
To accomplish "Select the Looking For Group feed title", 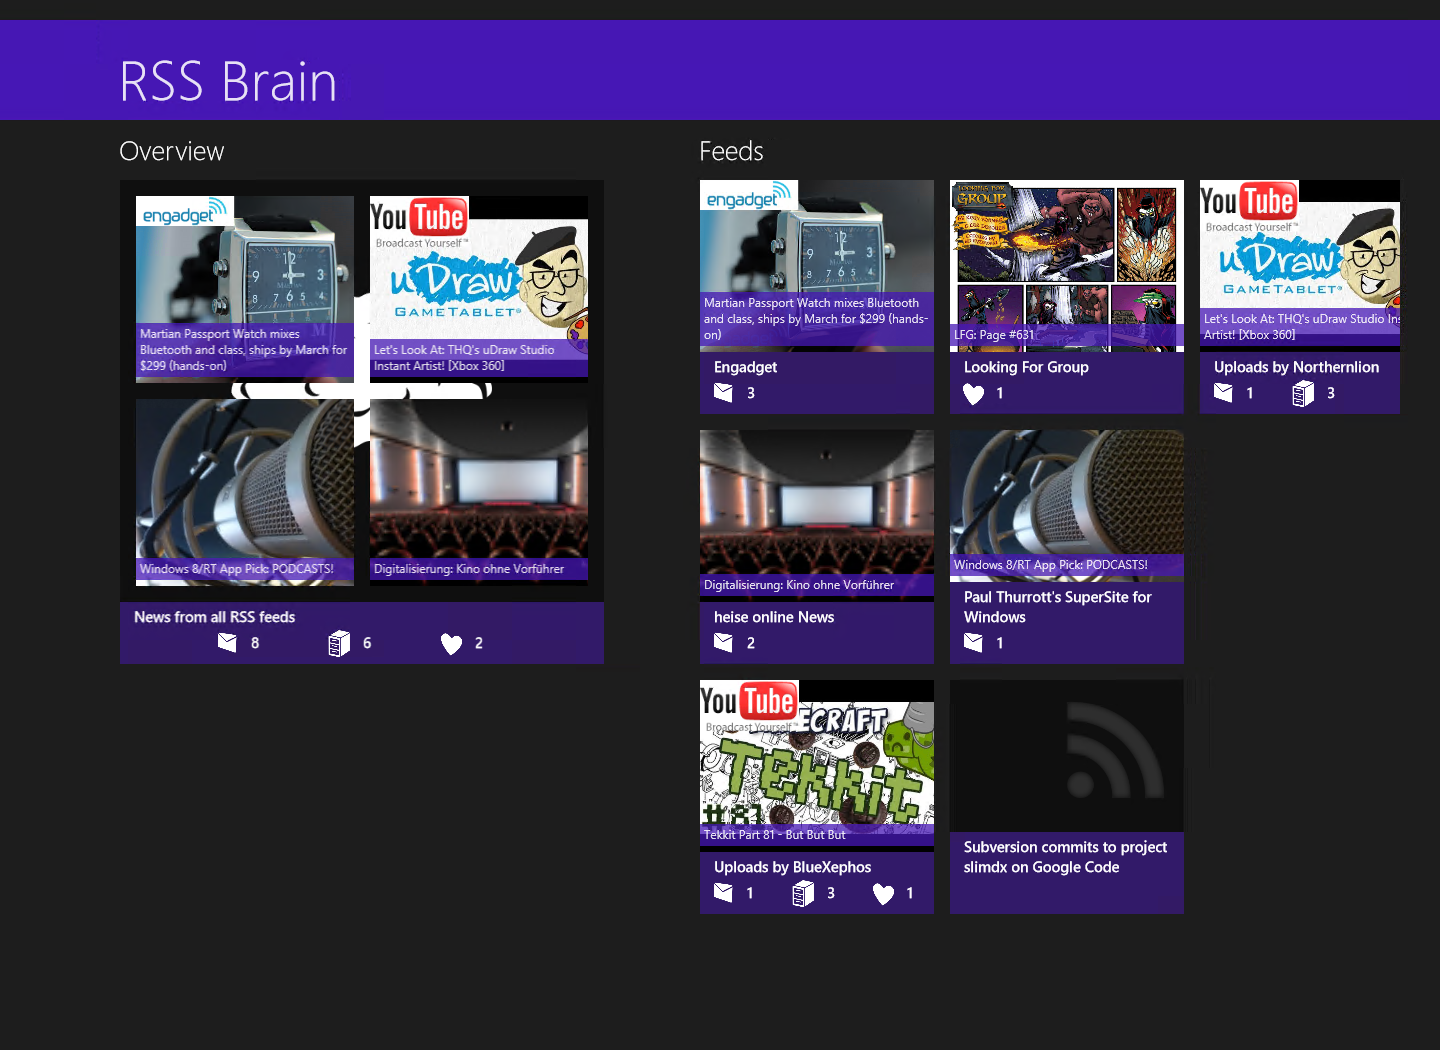I will (1026, 367).
